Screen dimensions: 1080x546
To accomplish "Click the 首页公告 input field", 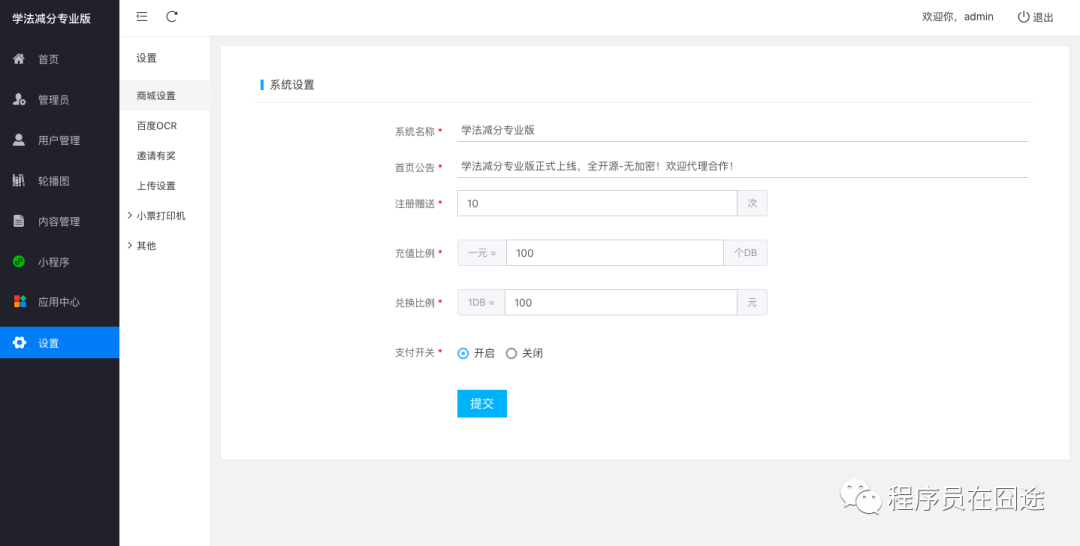I will pos(742,166).
